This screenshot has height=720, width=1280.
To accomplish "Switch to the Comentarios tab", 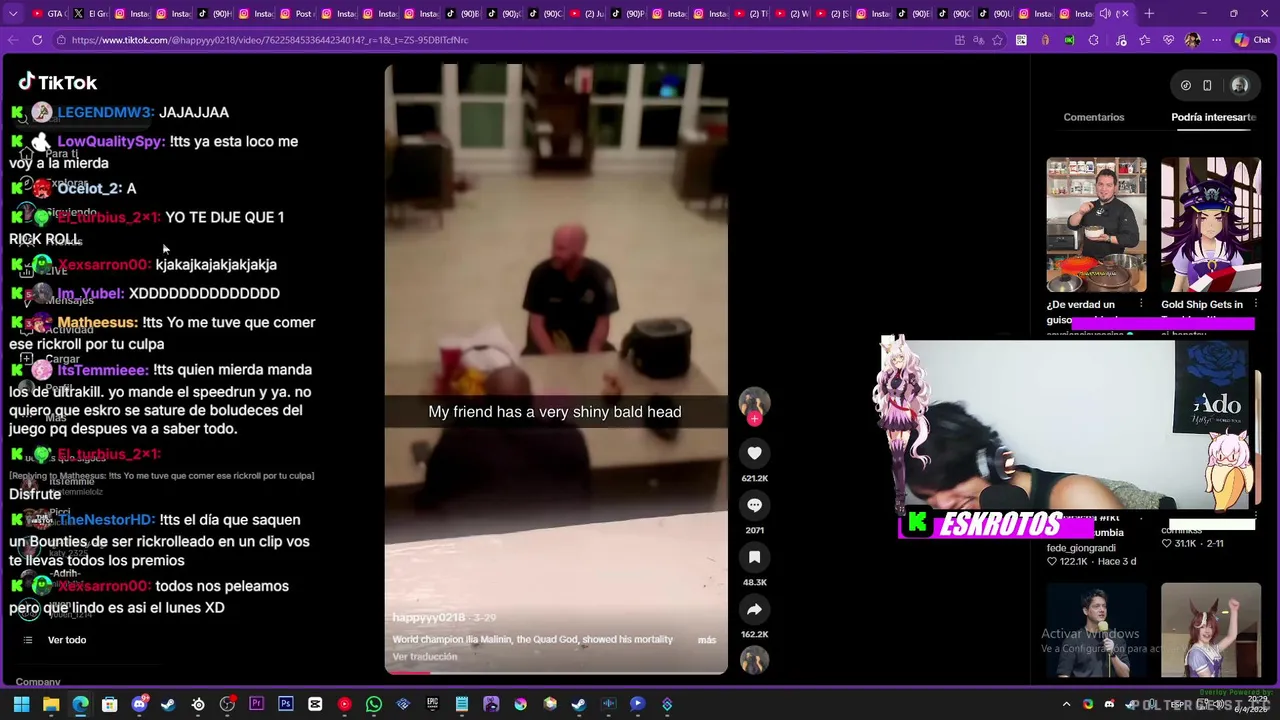I will [1094, 117].
